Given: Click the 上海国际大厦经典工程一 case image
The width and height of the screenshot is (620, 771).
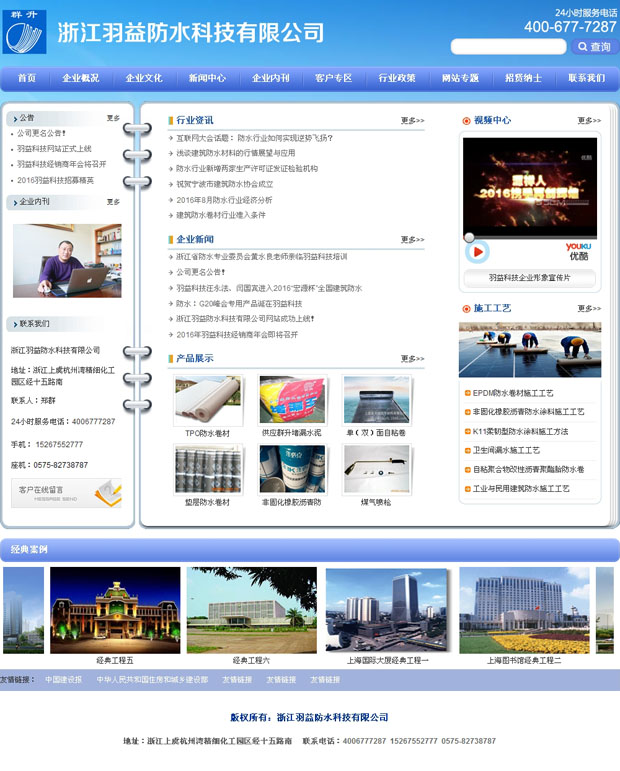Looking at the screenshot, I should [x=387, y=610].
